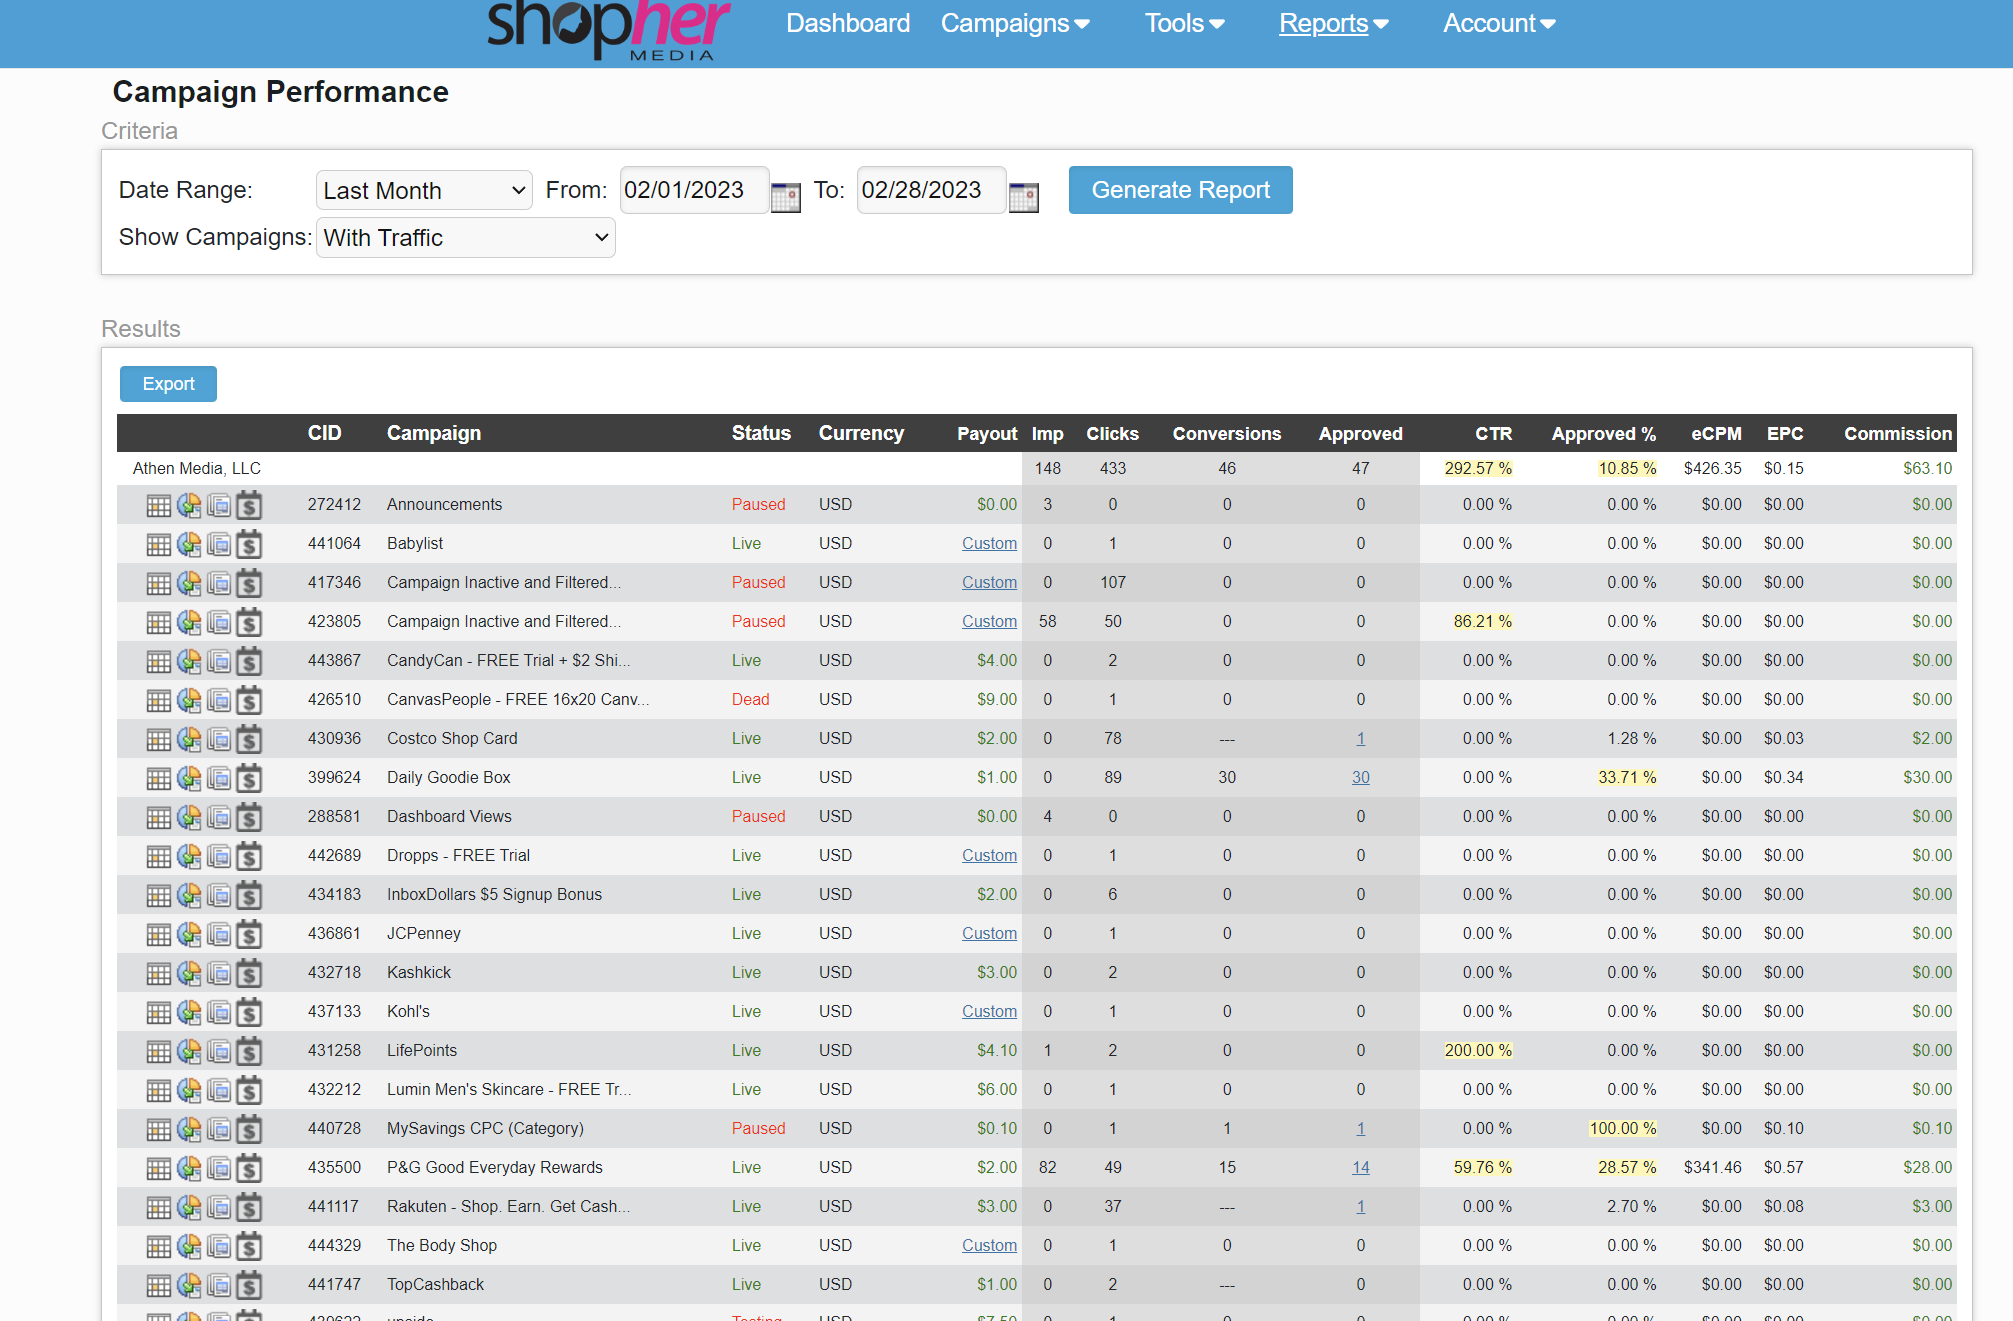The image size is (2013, 1321).
Task: Click the From date input field
Action: tap(695, 190)
